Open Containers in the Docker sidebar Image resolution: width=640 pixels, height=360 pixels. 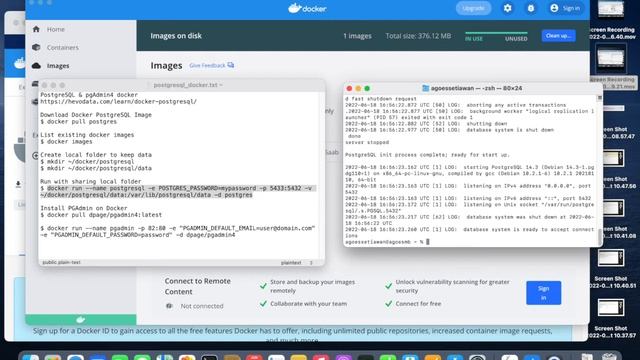[62, 47]
